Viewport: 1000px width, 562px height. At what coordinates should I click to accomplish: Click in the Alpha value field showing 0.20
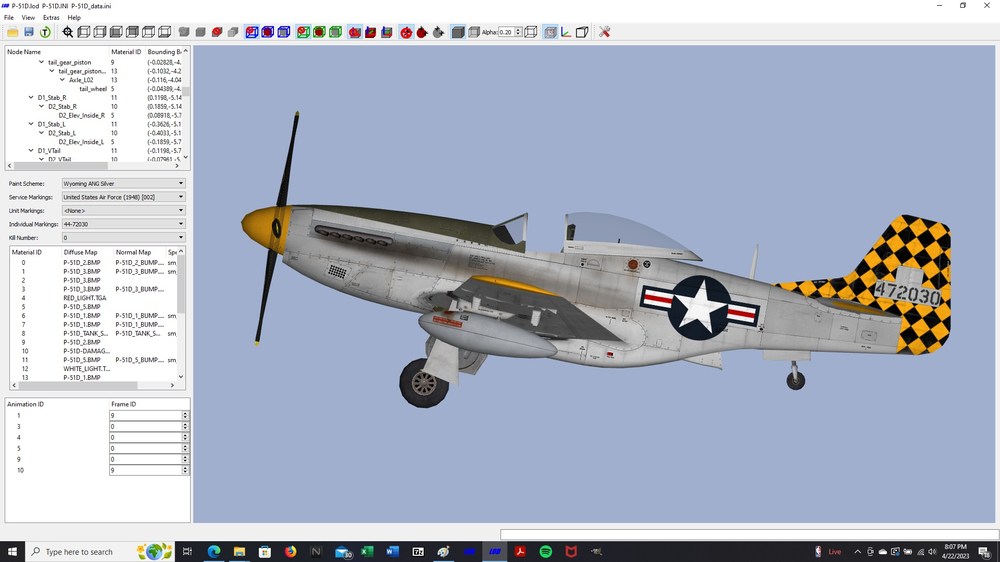click(x=506, y=32)
